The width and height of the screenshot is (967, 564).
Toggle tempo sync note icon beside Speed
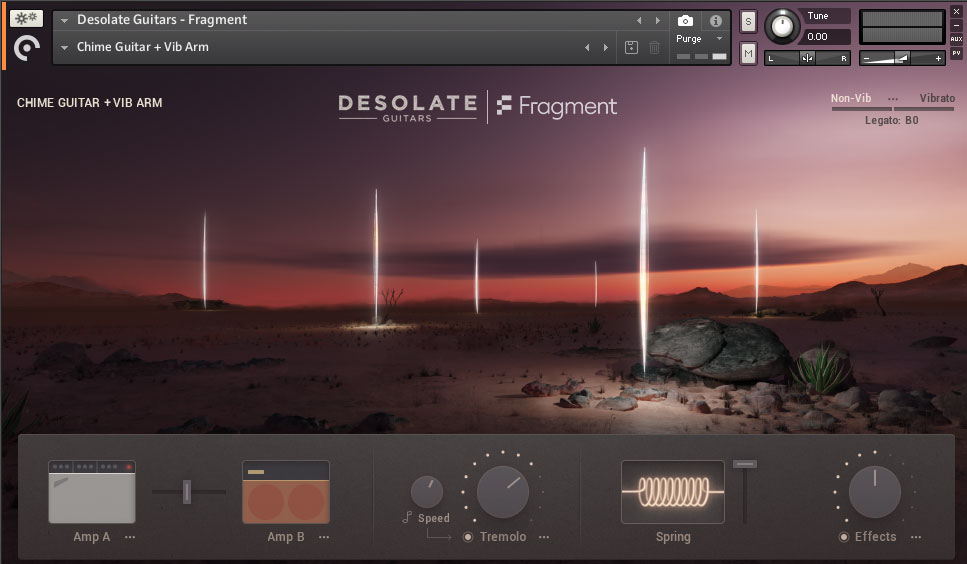[x=407, y=517]
